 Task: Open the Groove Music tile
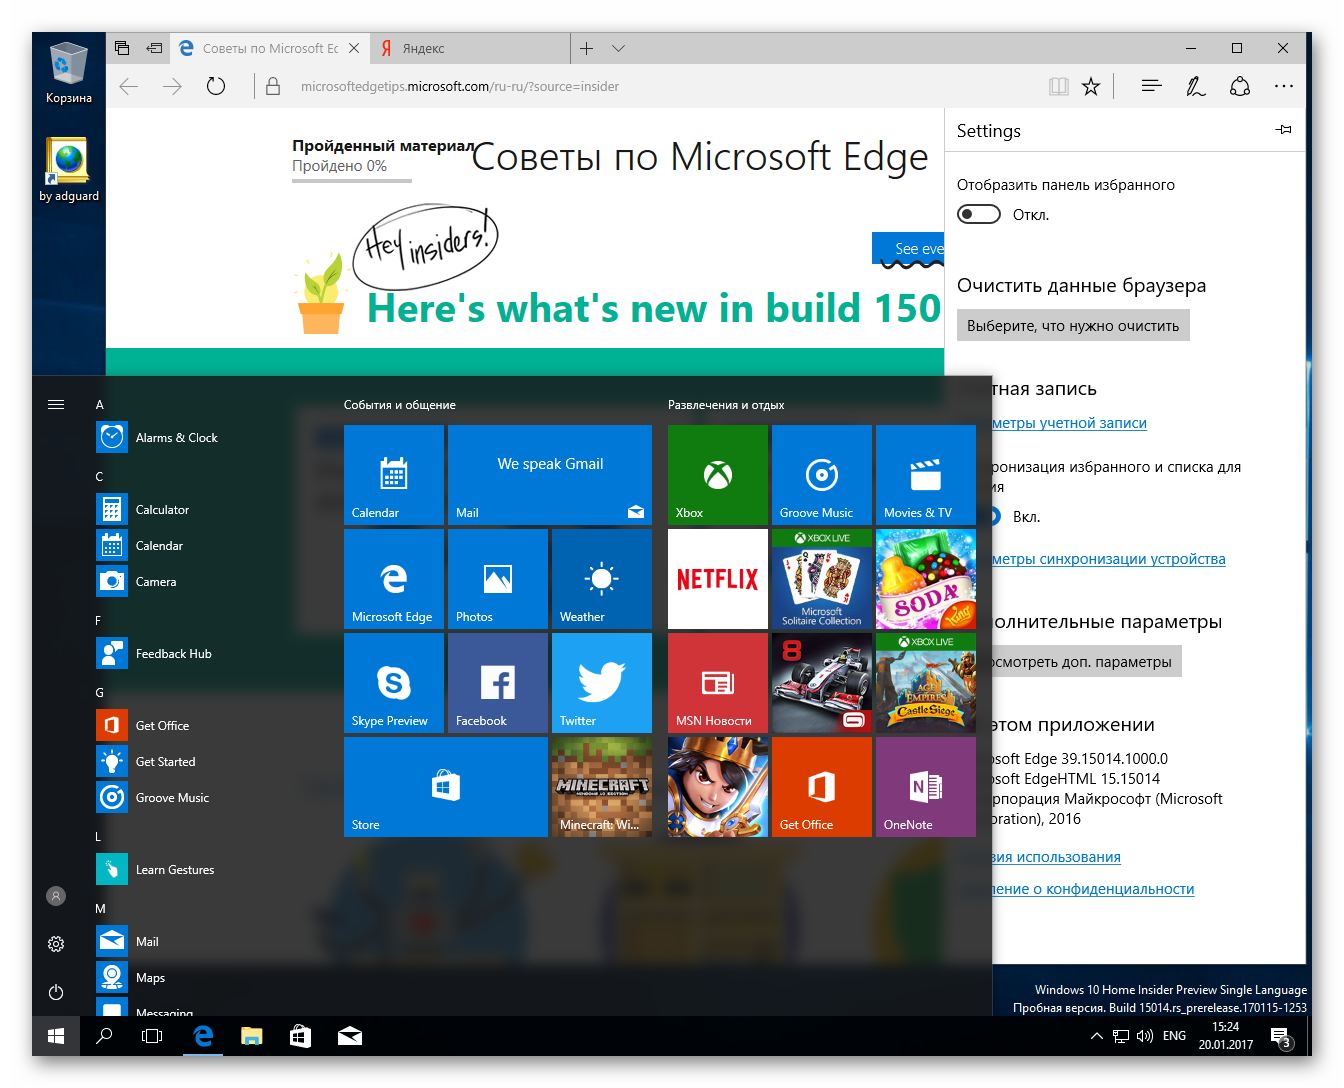pyautogui.click(x=821, y=475)
